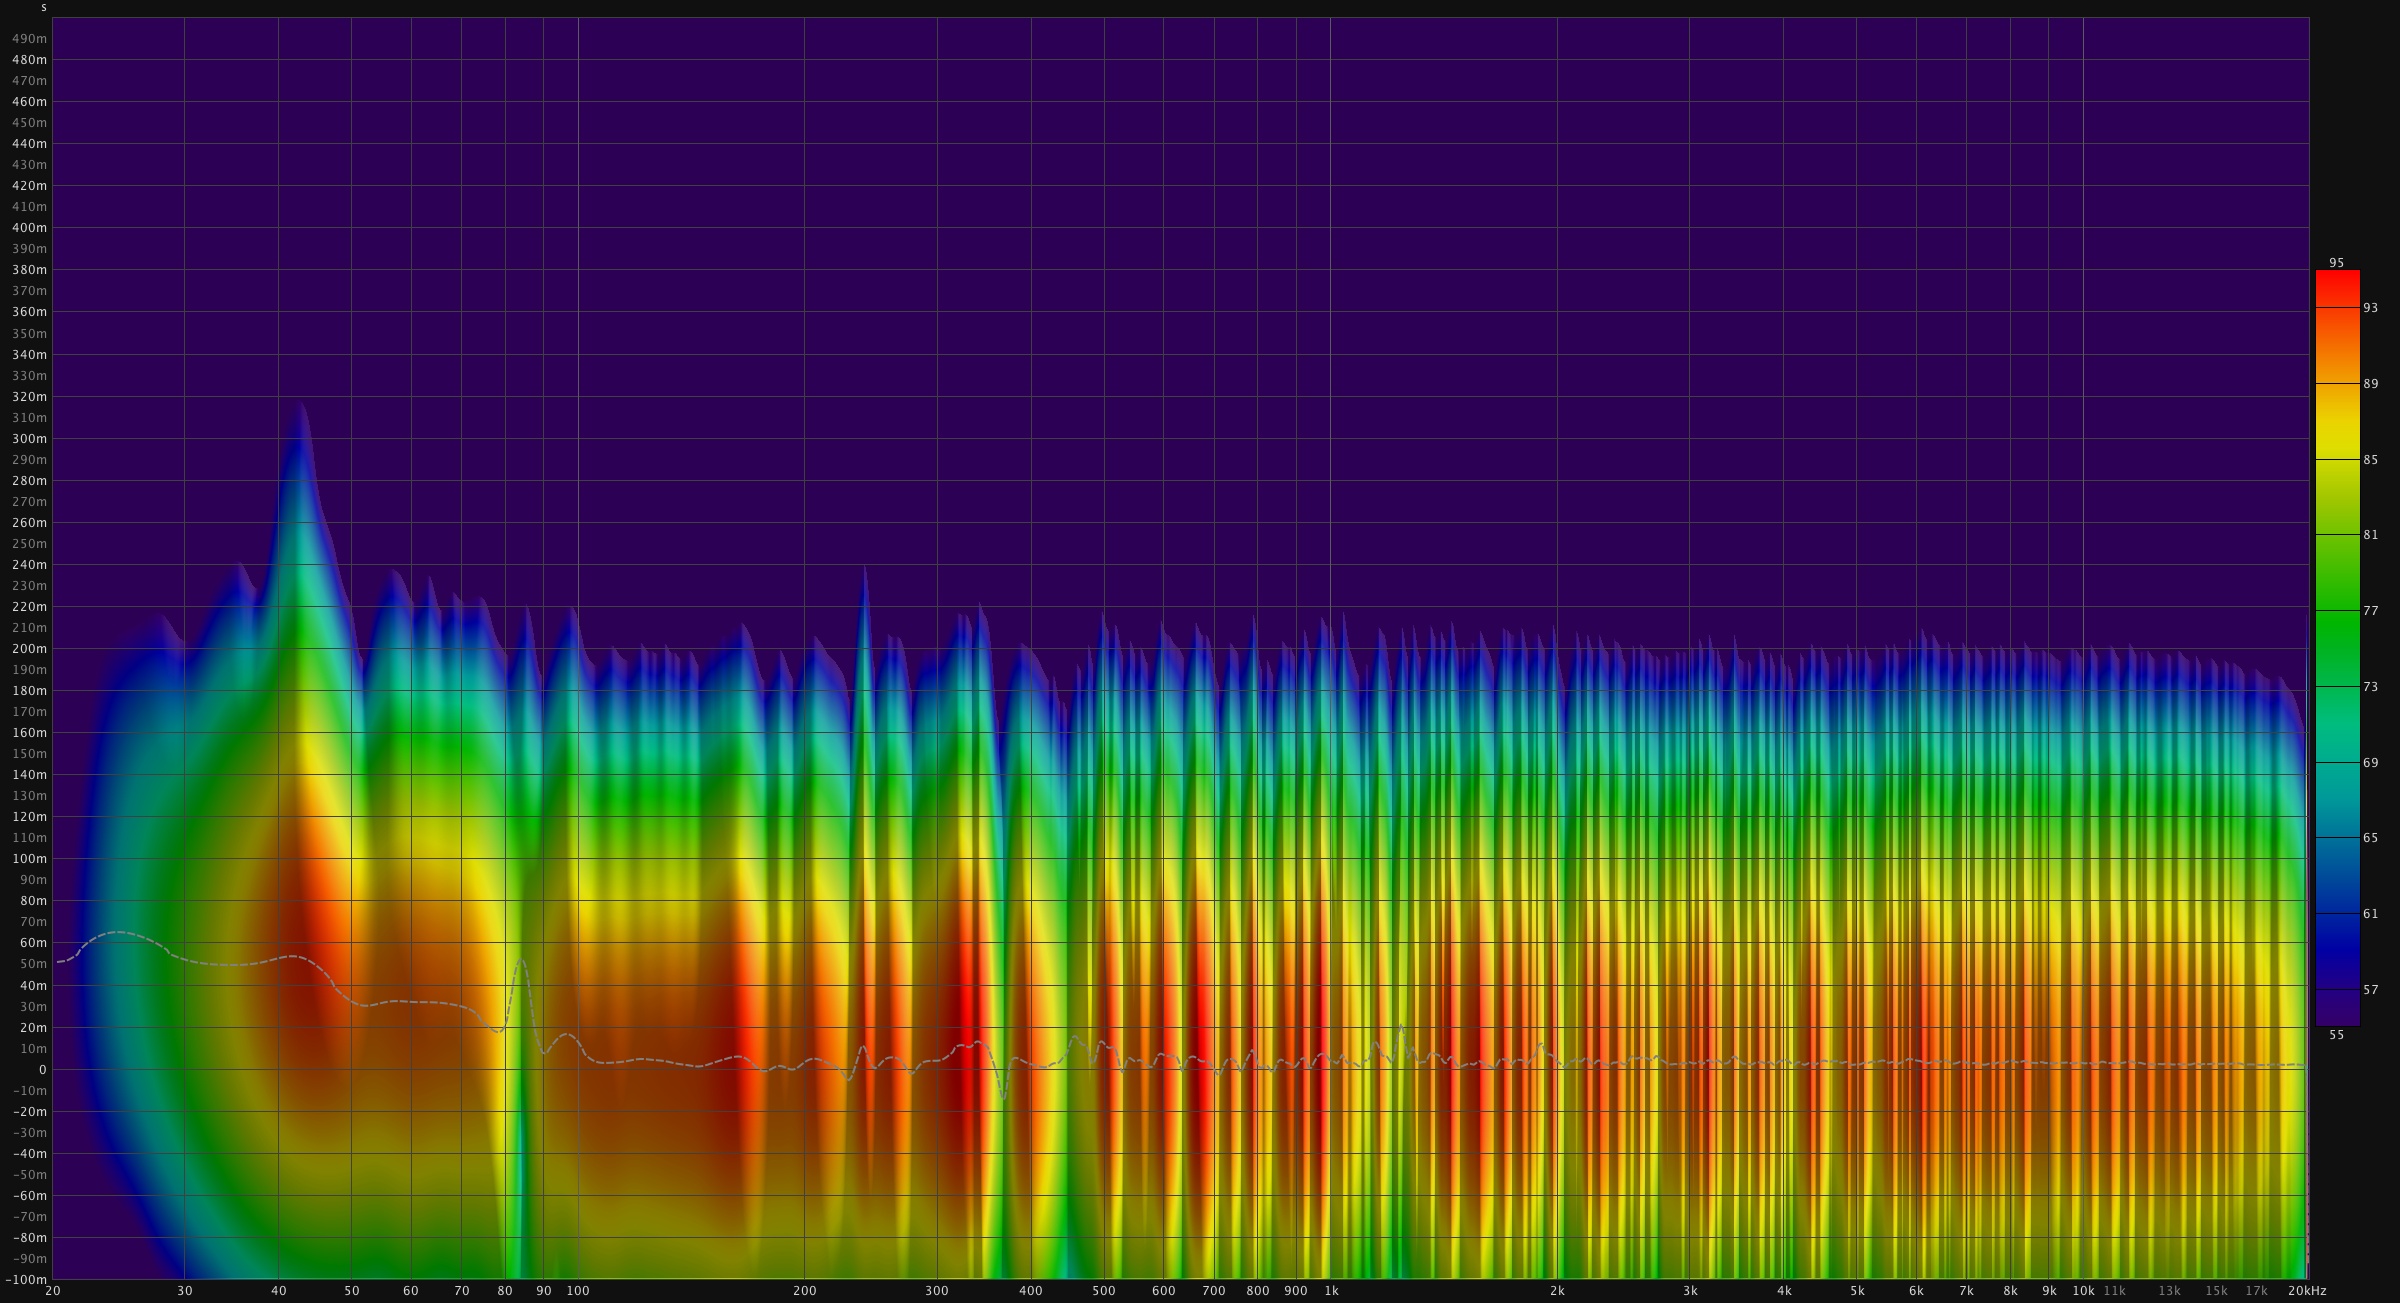
Task: Click the red top of the color scale
Action: coord(2337,280)
